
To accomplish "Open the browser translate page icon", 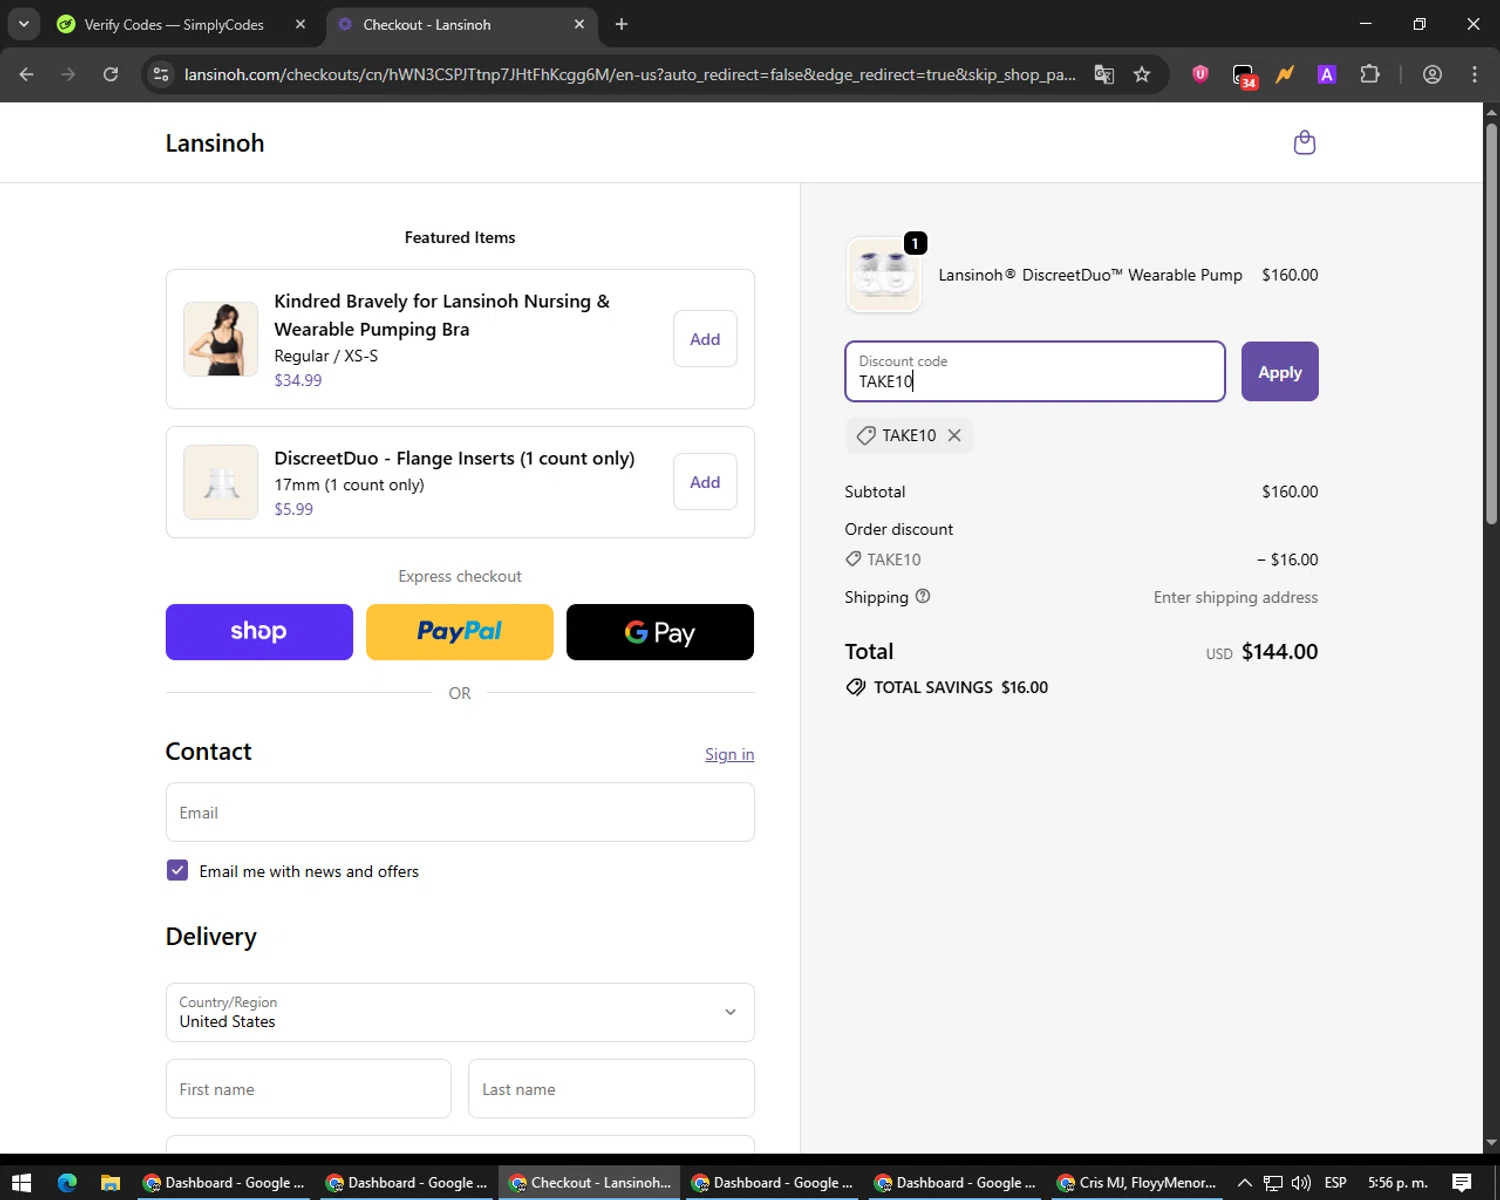I will (x=1104, y=74).
